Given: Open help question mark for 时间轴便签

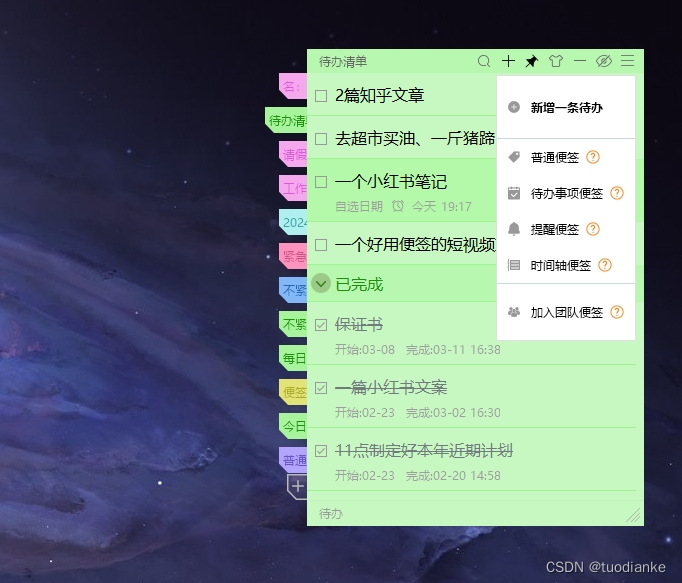Looking at the screenshot, I should (x=605, y=265).
